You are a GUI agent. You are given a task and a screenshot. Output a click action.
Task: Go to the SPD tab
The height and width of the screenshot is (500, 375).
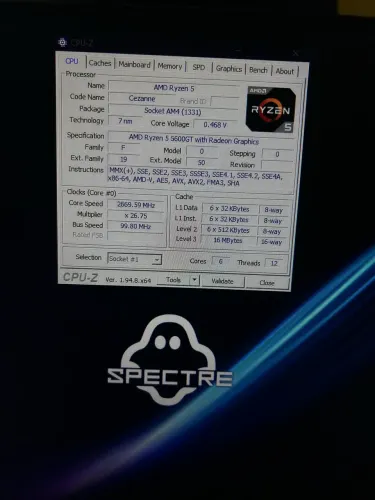pos(199,67)
